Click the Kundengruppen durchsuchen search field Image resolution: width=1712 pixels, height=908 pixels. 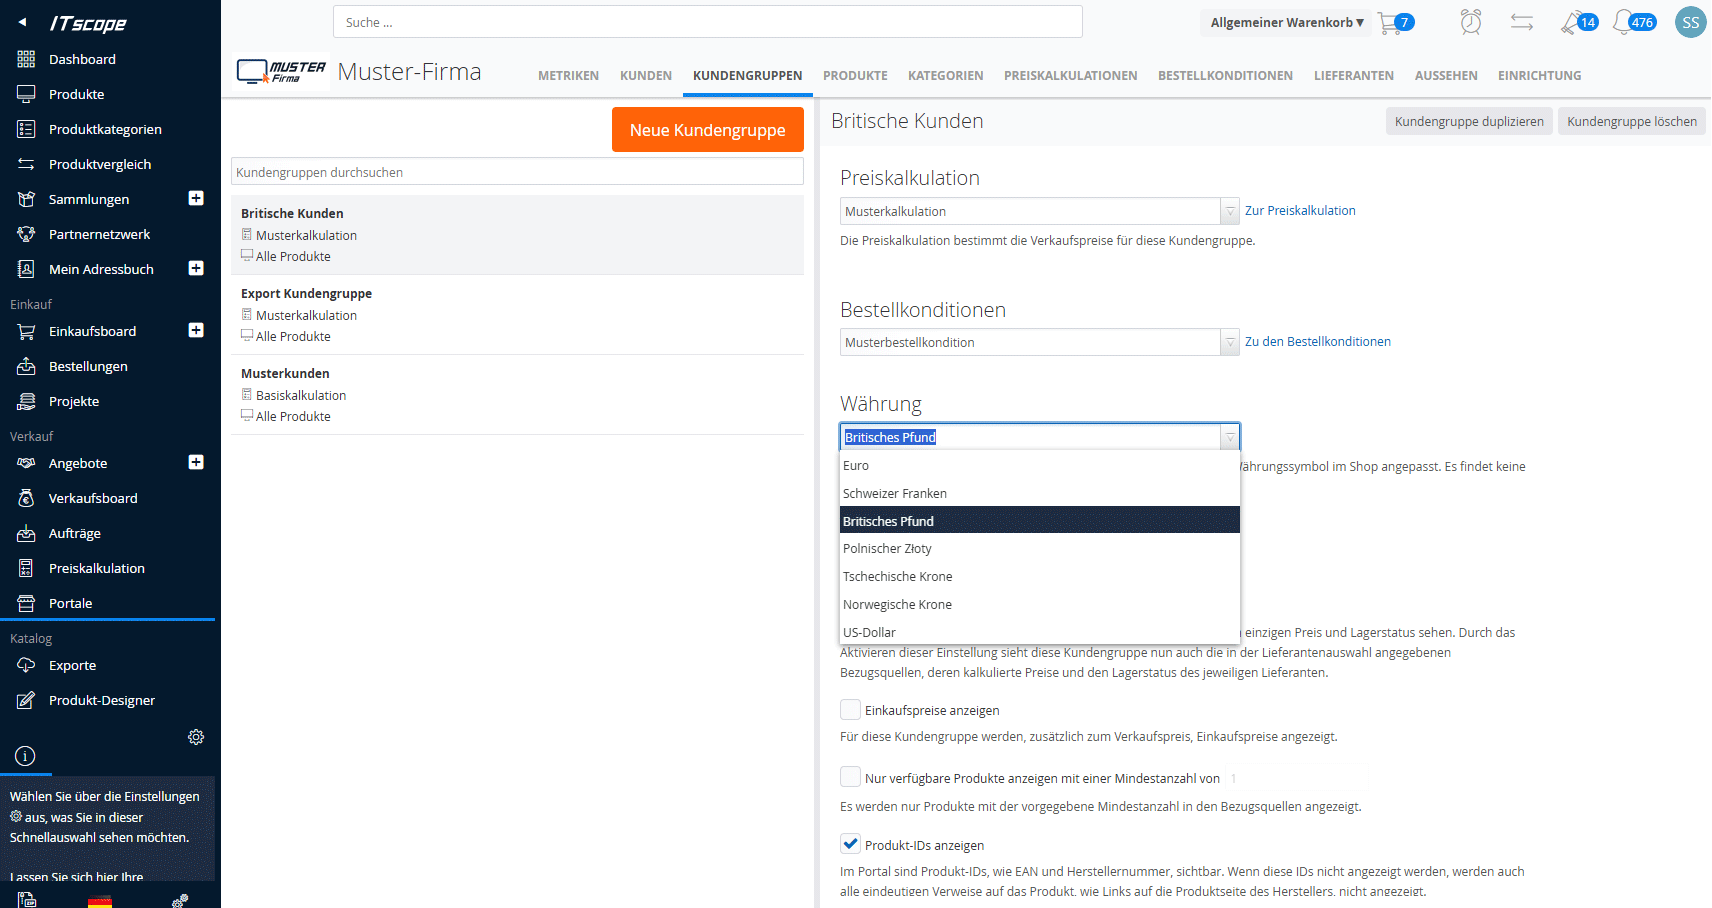click(516, 171)
